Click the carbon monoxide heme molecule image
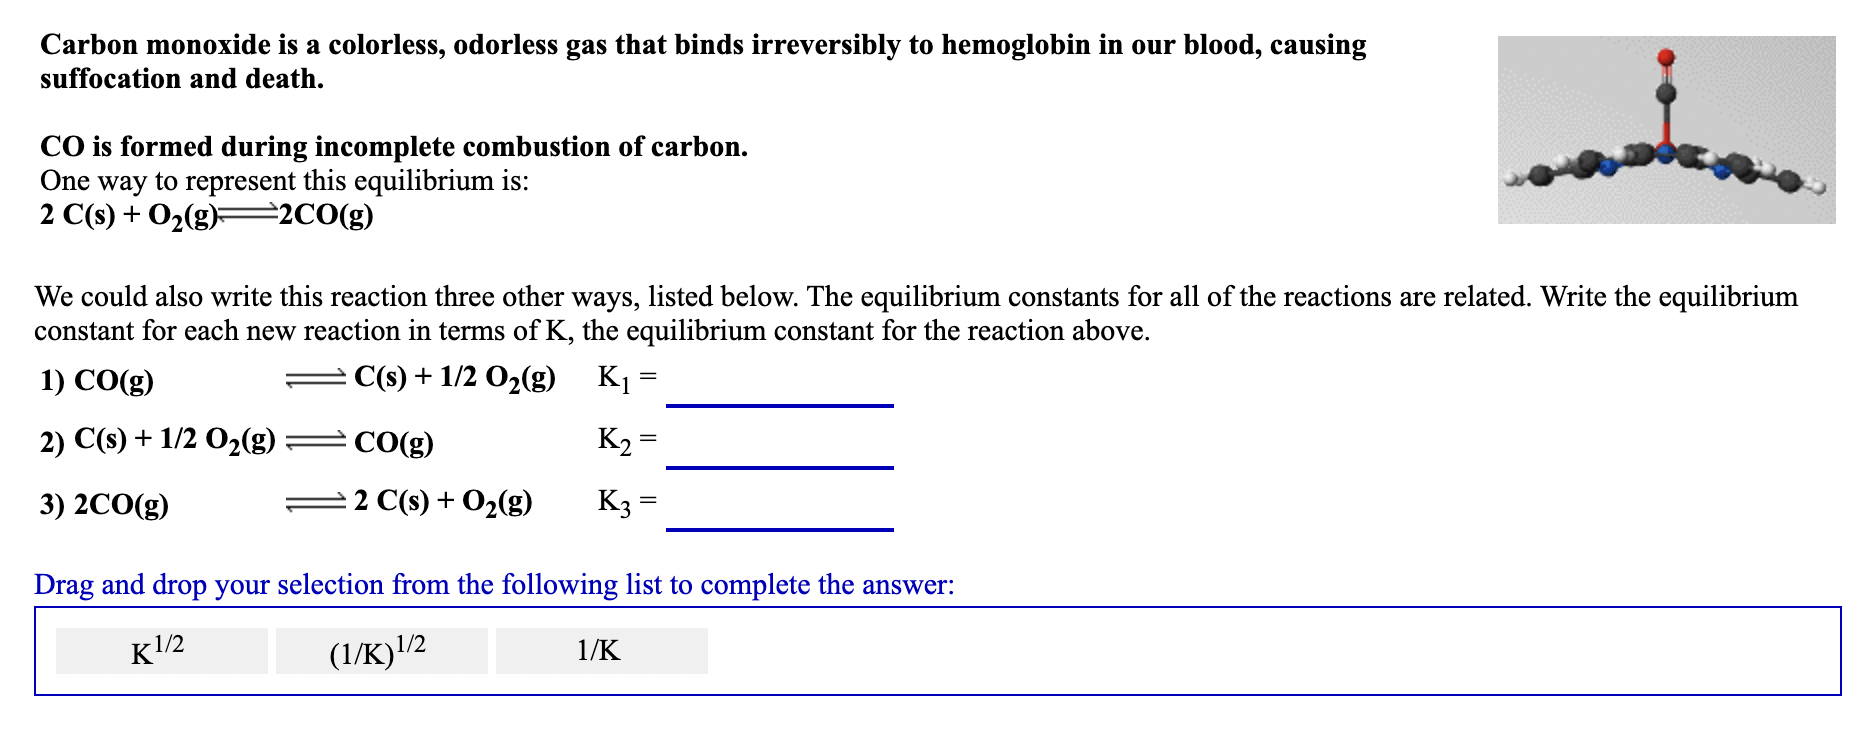Screen dimensions: 1856x748 click(x=1666, y=130)
